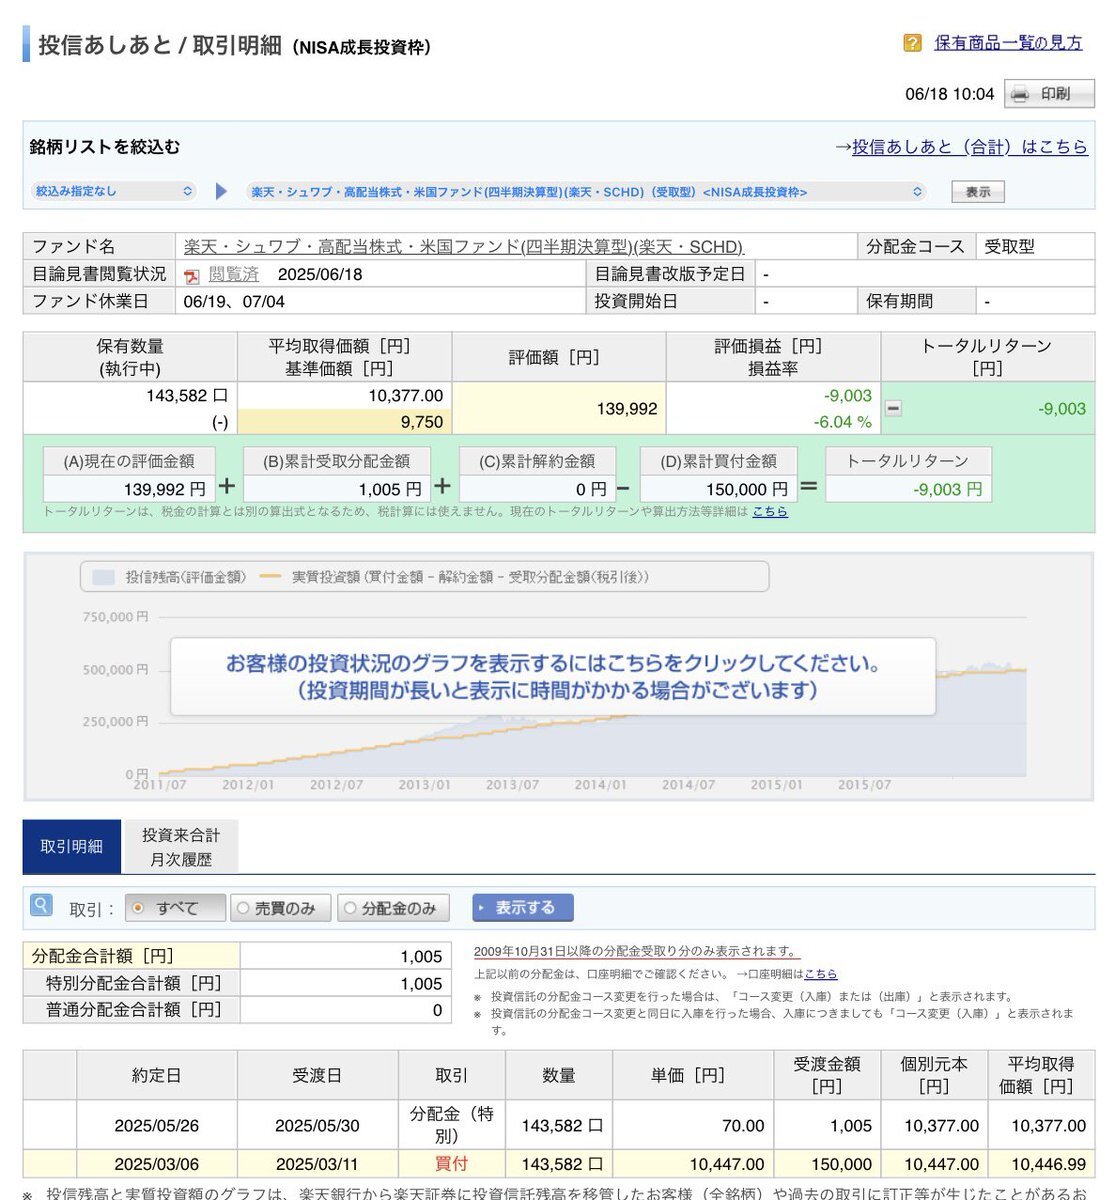Click the red 買付 transaction cell

pyautogui.click(x=452, y=1164)
